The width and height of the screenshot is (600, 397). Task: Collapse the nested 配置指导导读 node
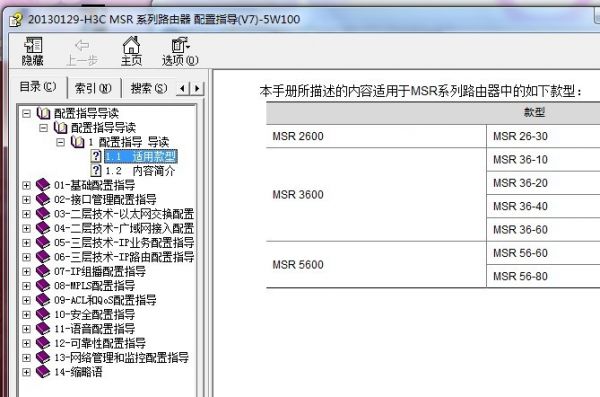point(44,127)
